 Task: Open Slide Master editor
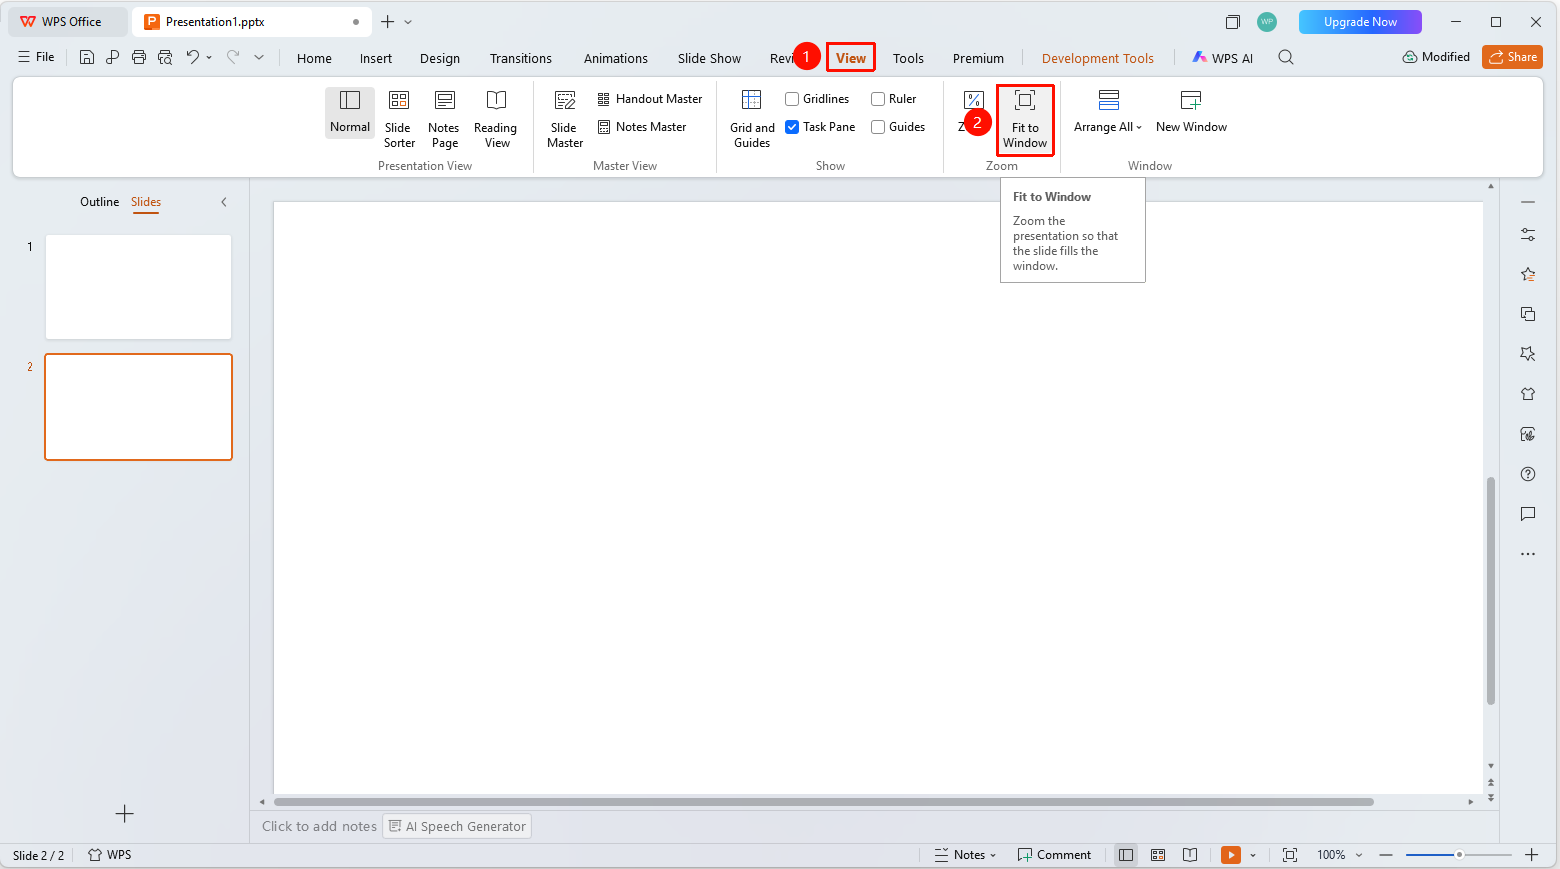tap(565, 118)
